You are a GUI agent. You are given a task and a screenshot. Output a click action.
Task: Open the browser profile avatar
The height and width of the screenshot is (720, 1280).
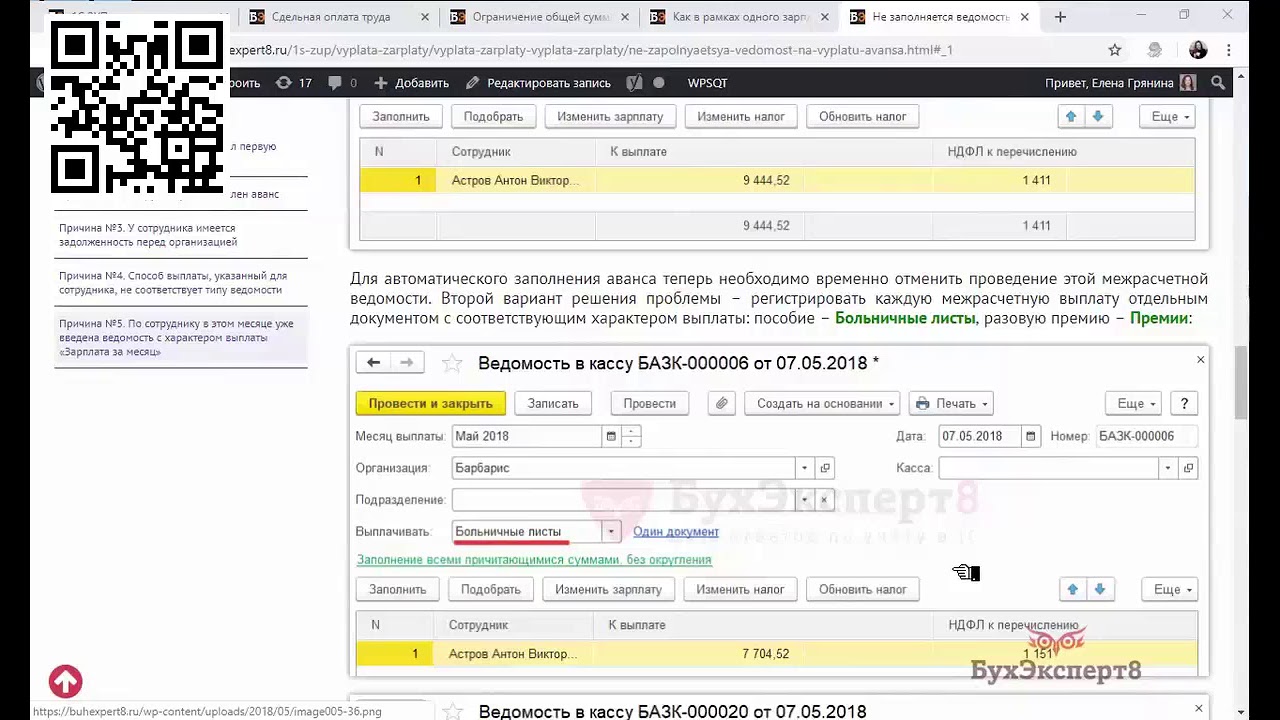coord(1198,50)
